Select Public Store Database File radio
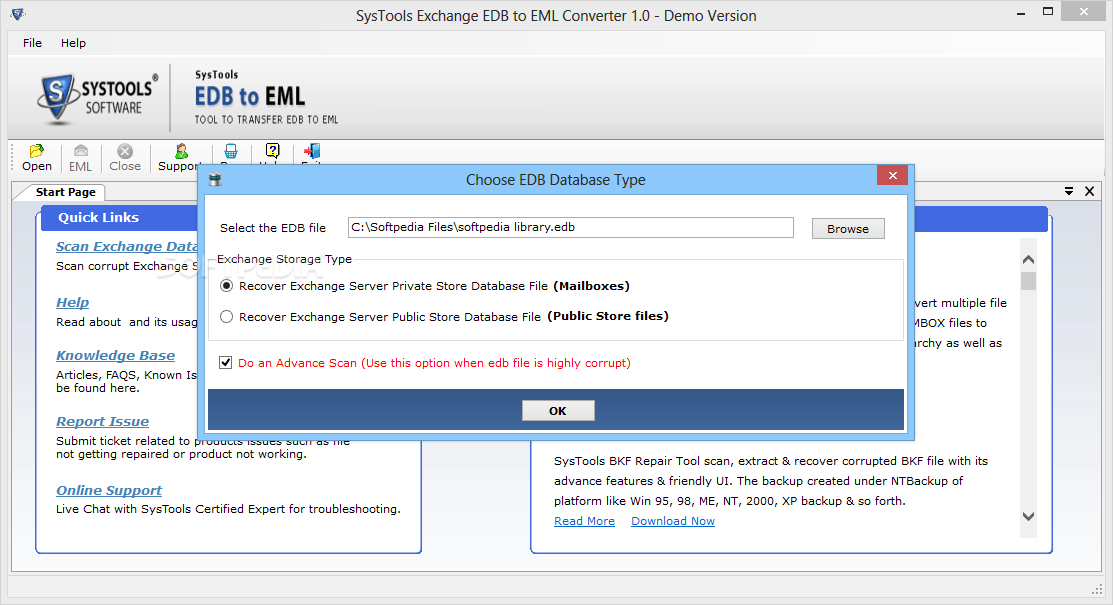 tap(226, 317)
